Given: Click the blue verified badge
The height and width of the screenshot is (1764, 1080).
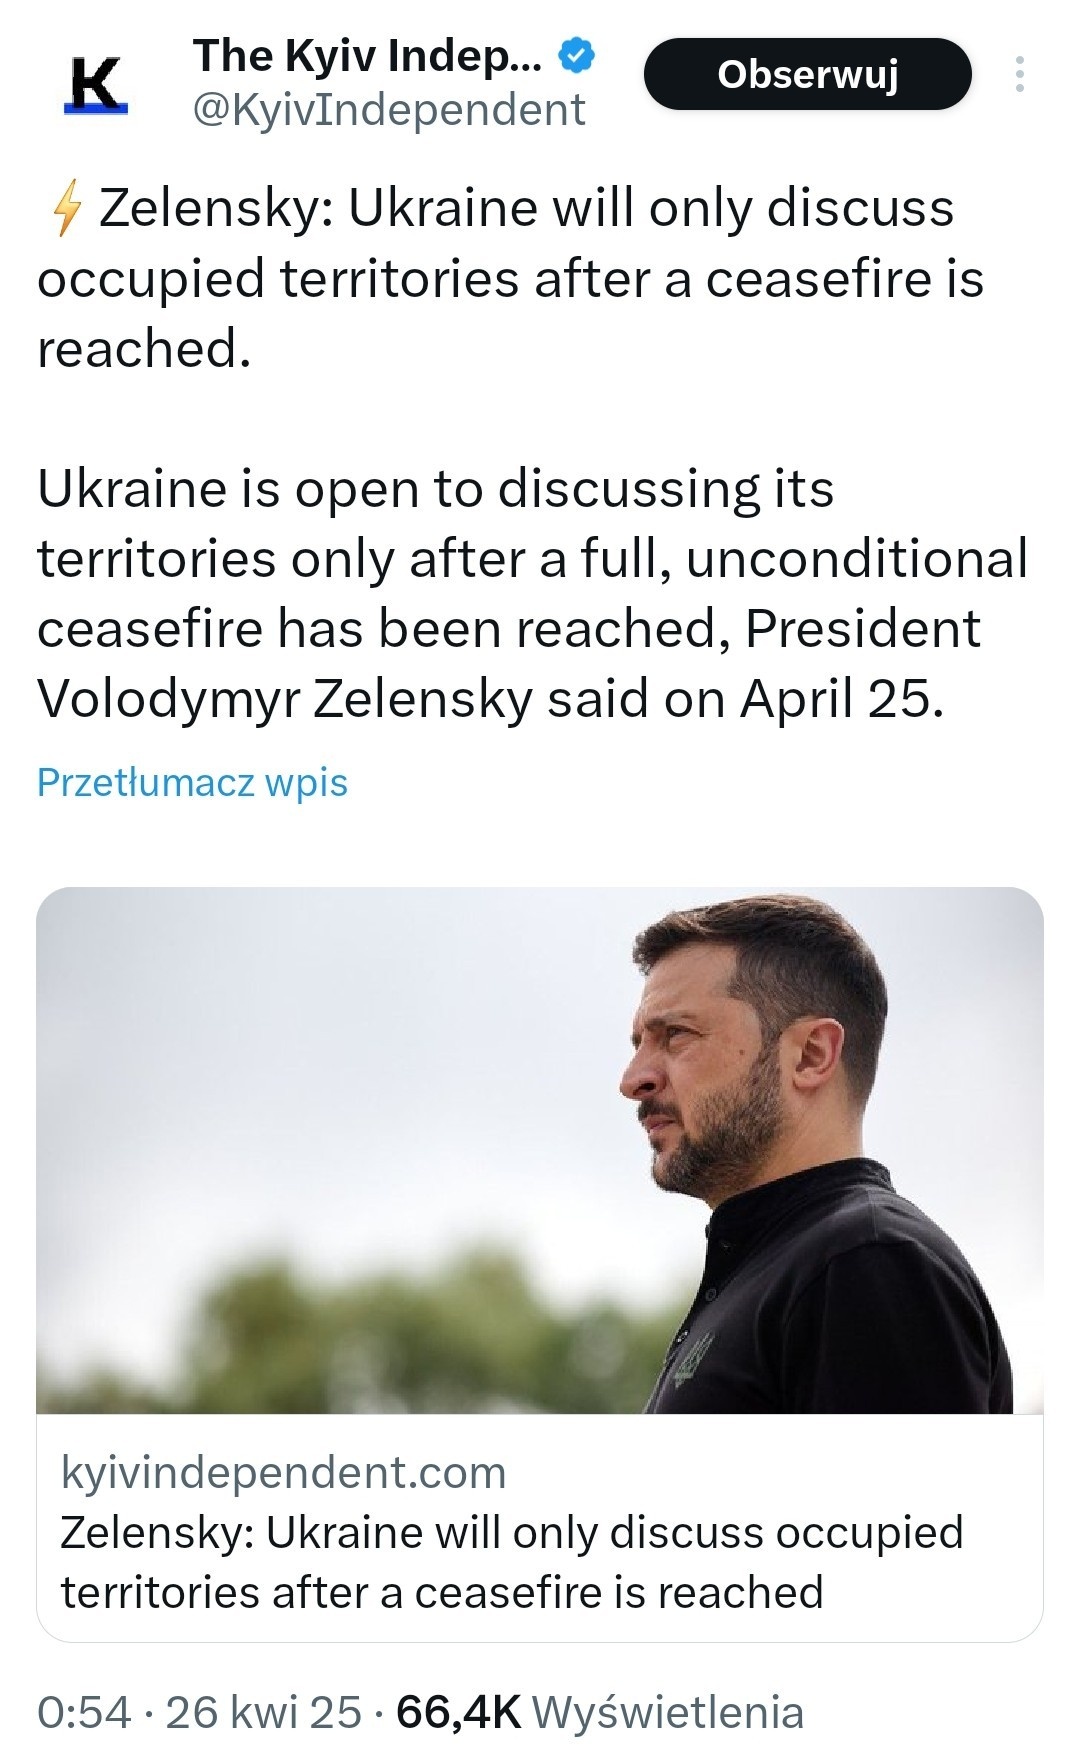Looking at the screenshot, I should (577, 56).
